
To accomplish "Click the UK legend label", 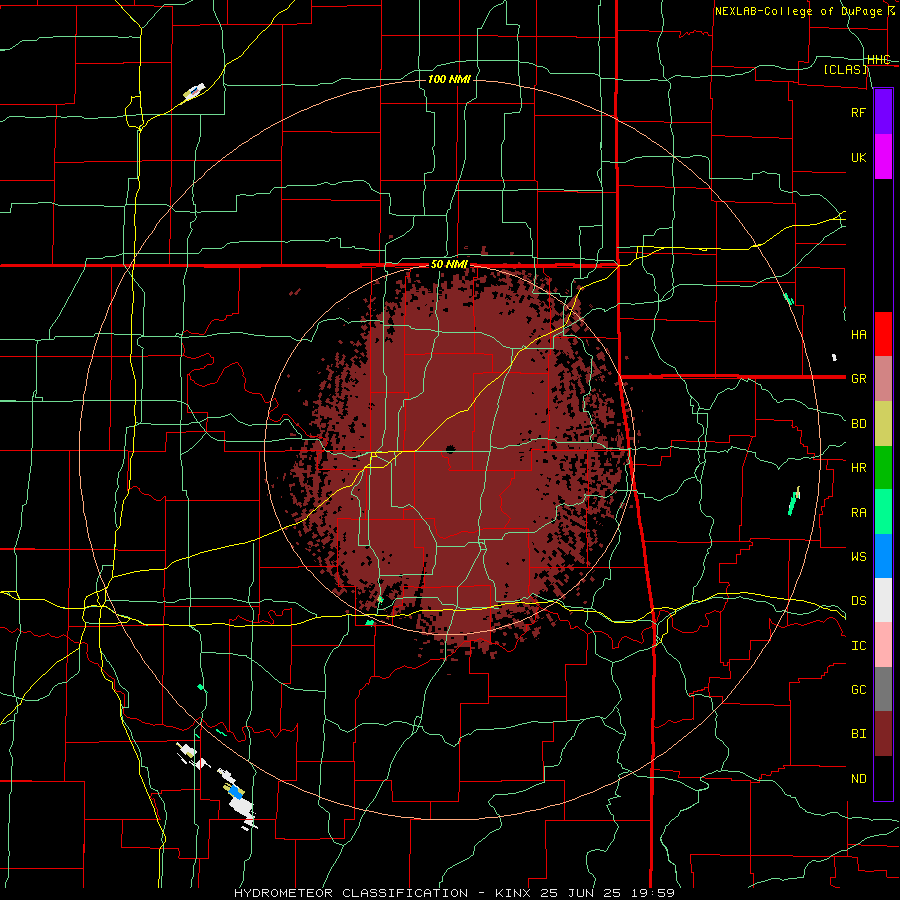I will click(x=859, y=158).
